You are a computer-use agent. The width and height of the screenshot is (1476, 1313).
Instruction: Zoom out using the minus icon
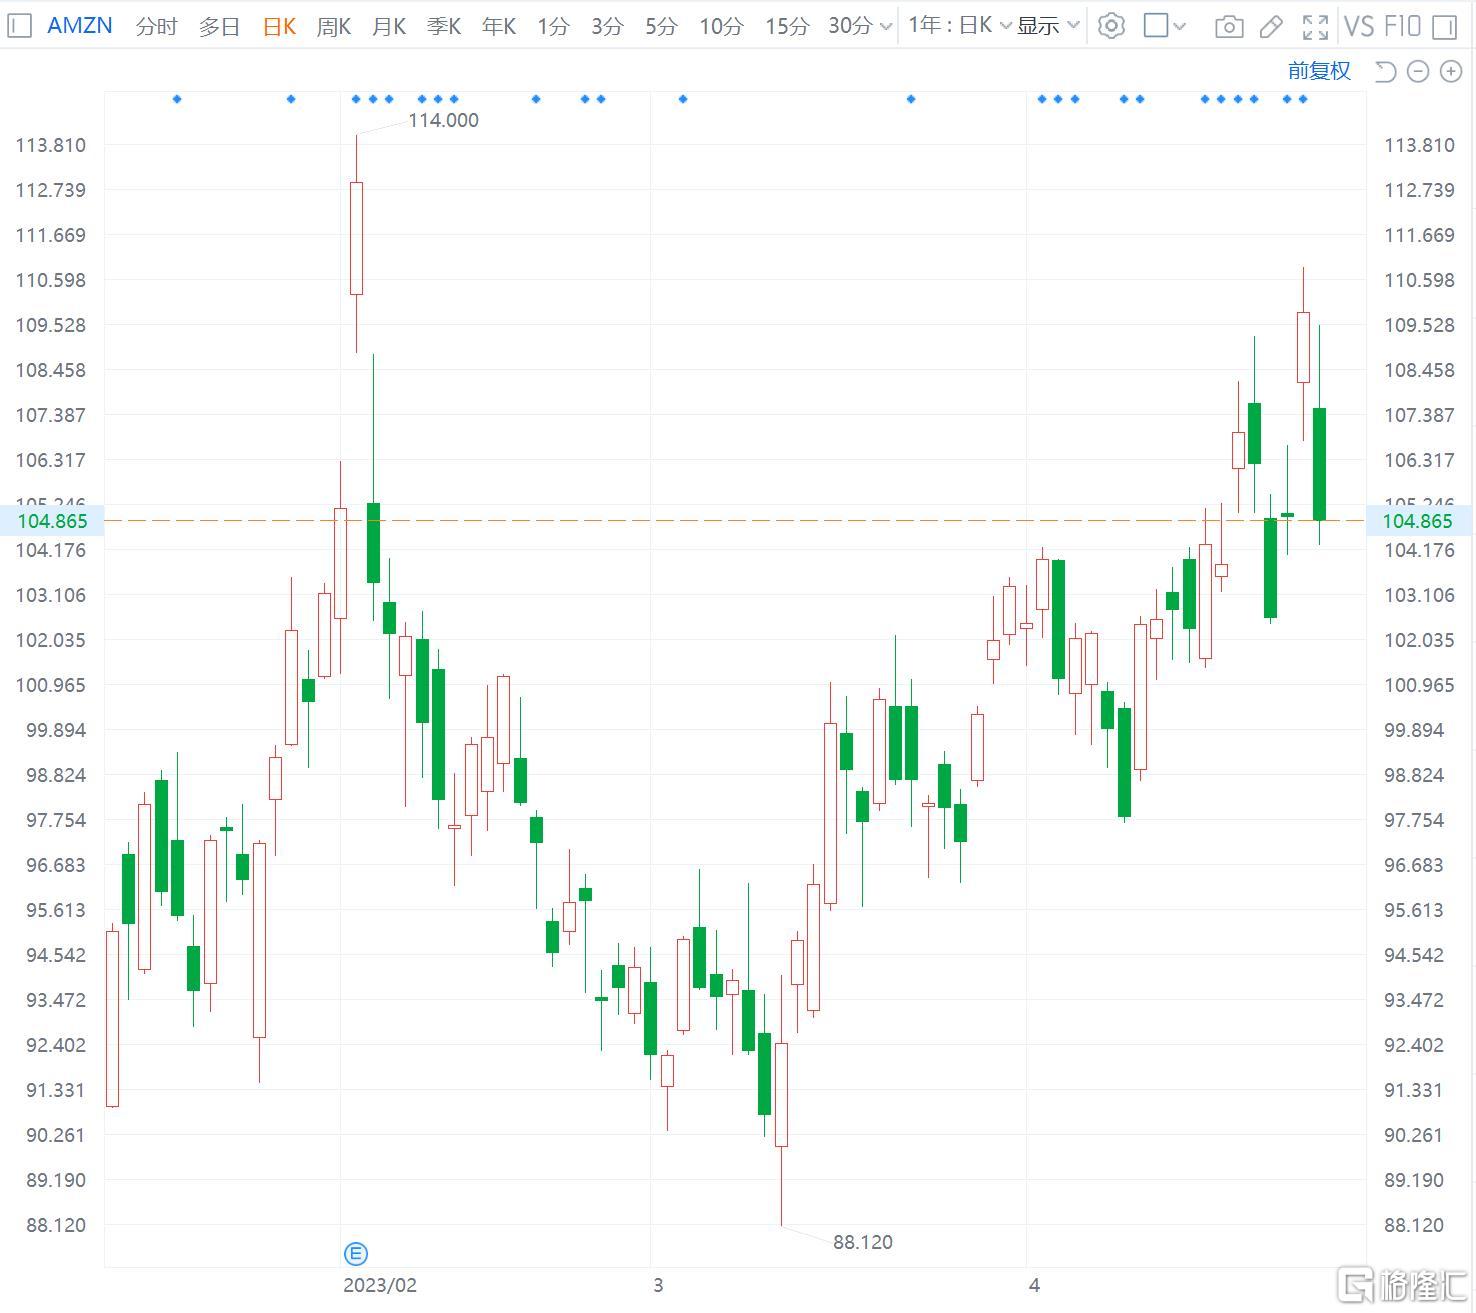click(1417, 71)
